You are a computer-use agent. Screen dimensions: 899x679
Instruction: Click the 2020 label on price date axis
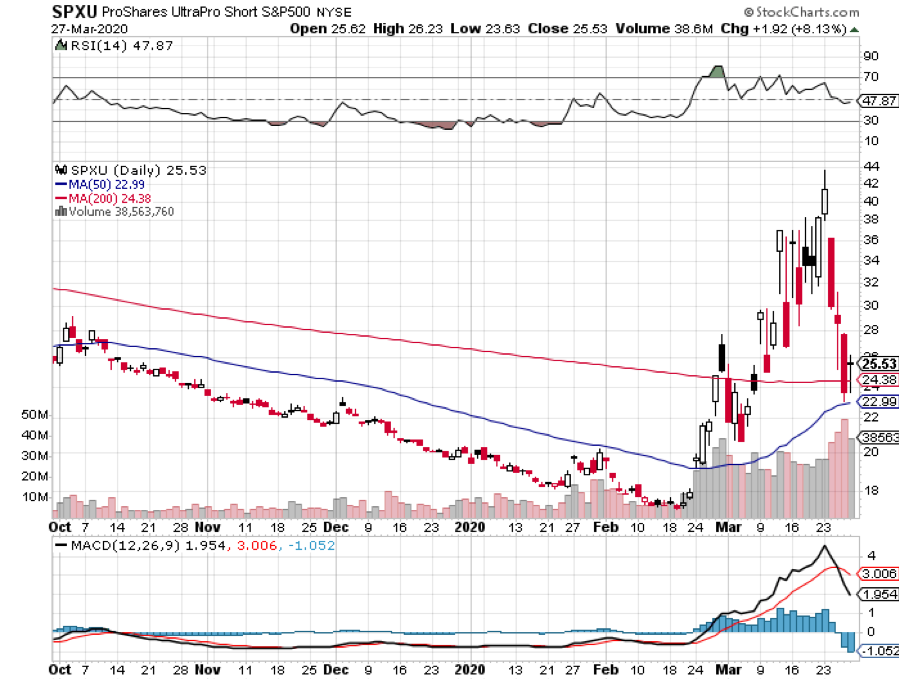[469, 524]
